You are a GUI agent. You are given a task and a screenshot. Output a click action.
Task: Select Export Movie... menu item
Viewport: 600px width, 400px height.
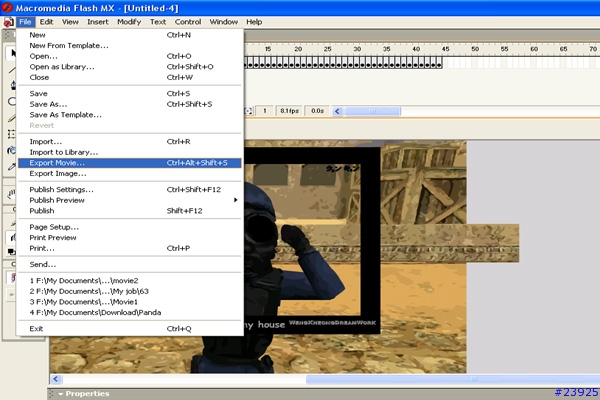point(130,163)
